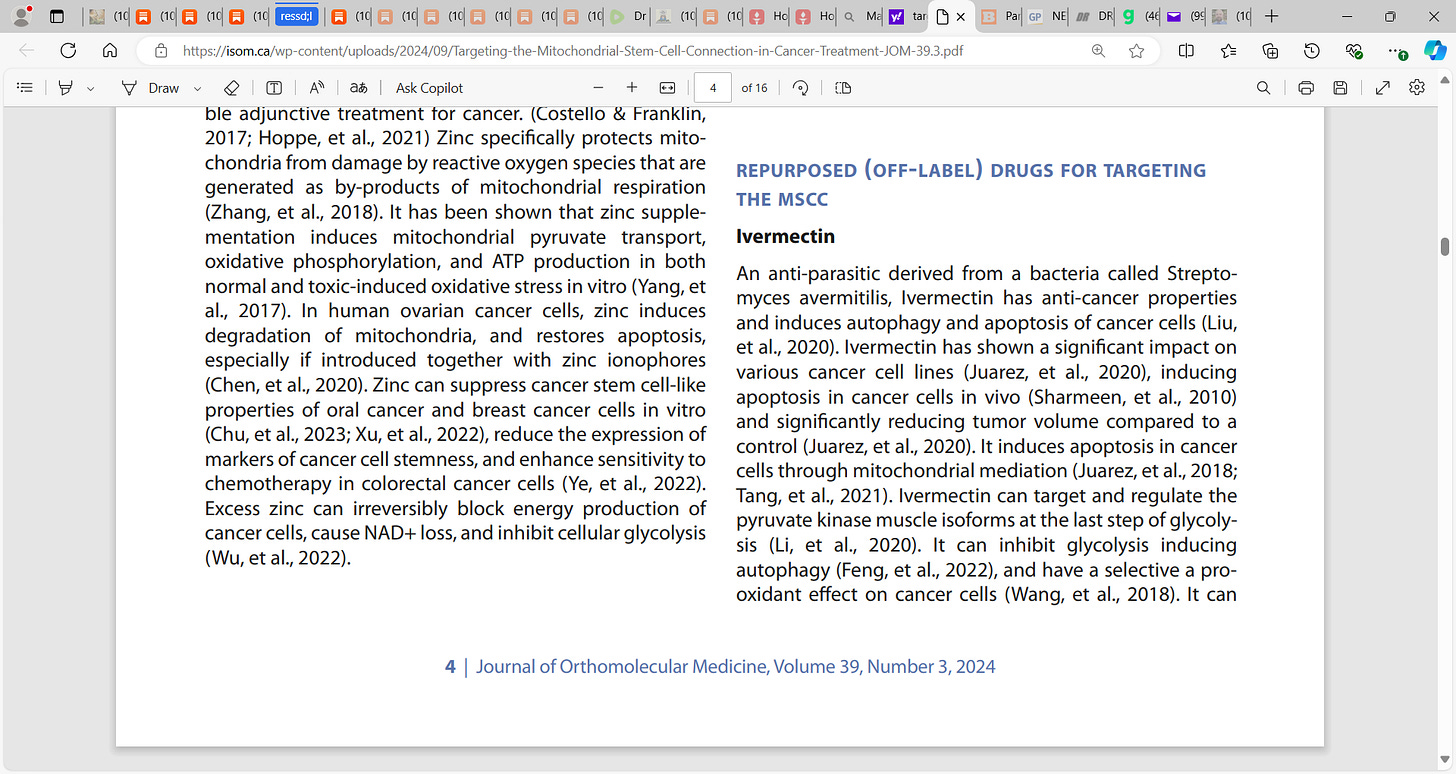This screenshot has height=774, width=1456.
Task: Start Read aloud
Action: 316,88
